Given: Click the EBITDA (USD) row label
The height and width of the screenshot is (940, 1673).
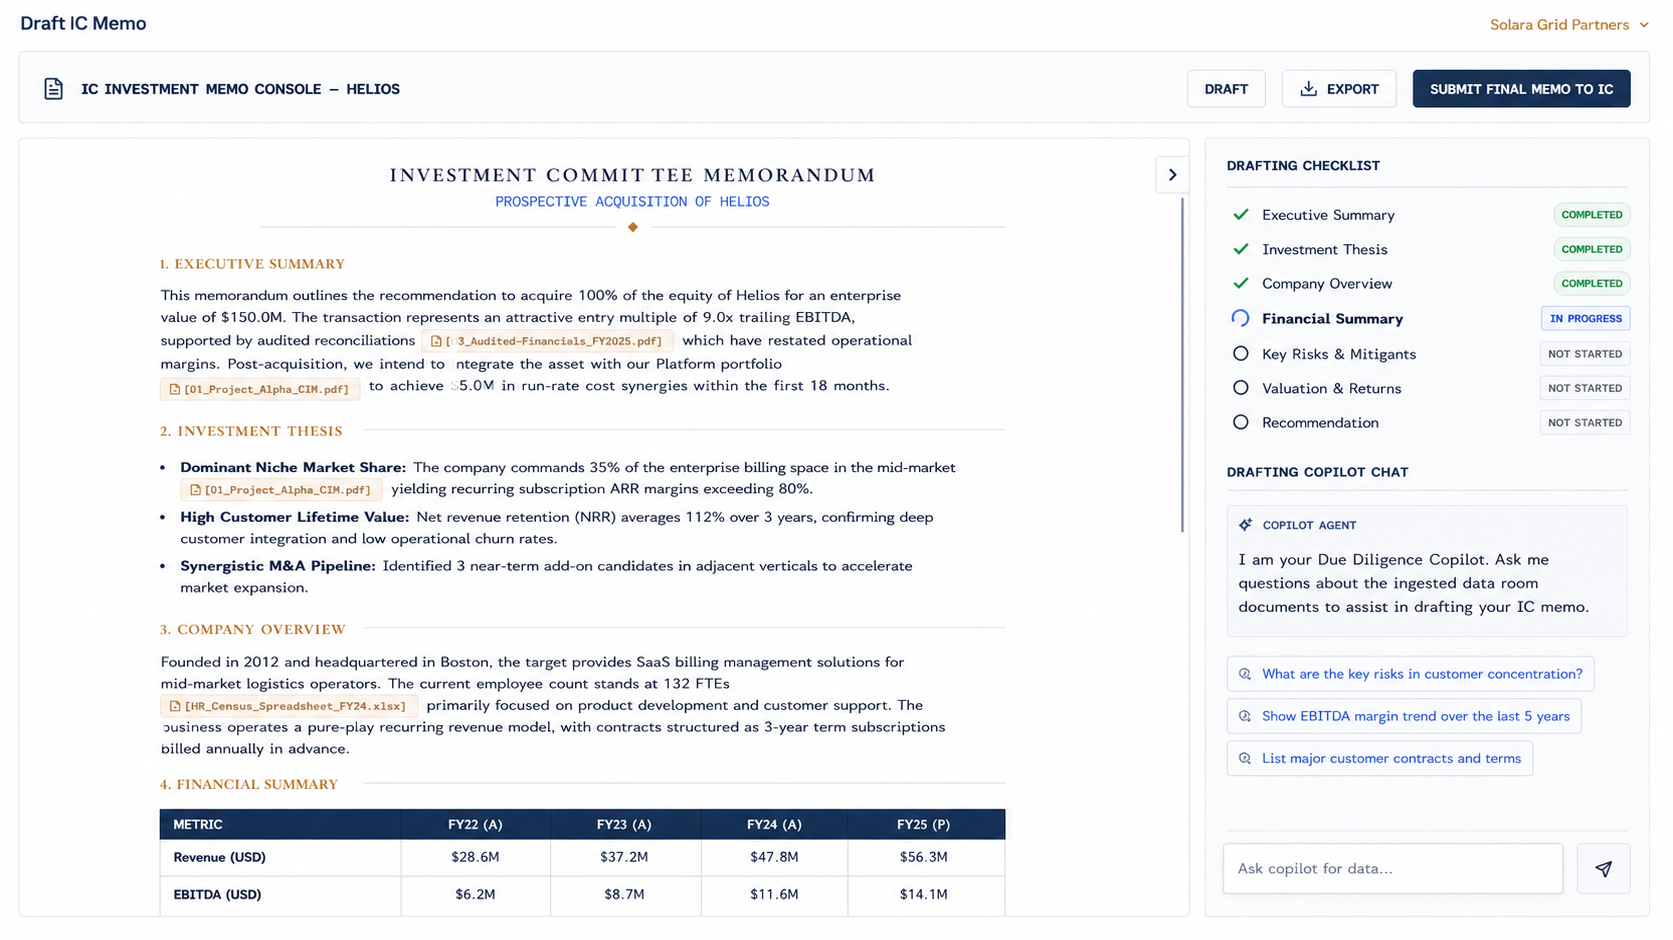Looking at the screenshot, I should [217, 894].
